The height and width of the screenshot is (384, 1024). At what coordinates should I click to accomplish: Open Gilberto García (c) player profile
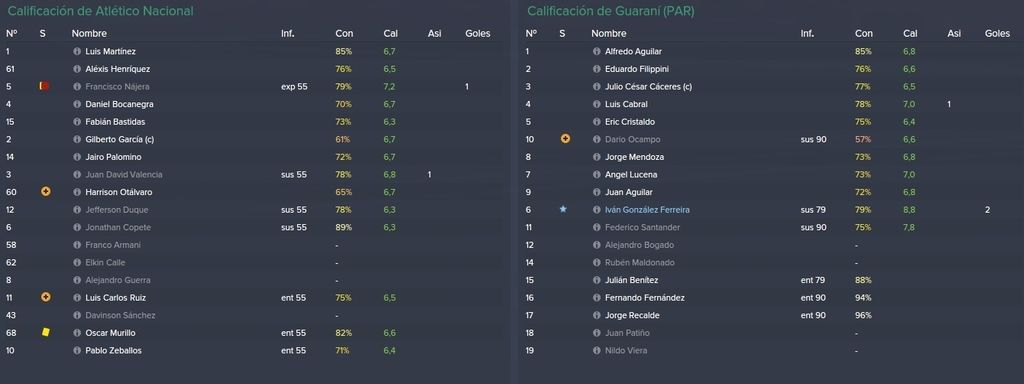(x=120, y=139)
